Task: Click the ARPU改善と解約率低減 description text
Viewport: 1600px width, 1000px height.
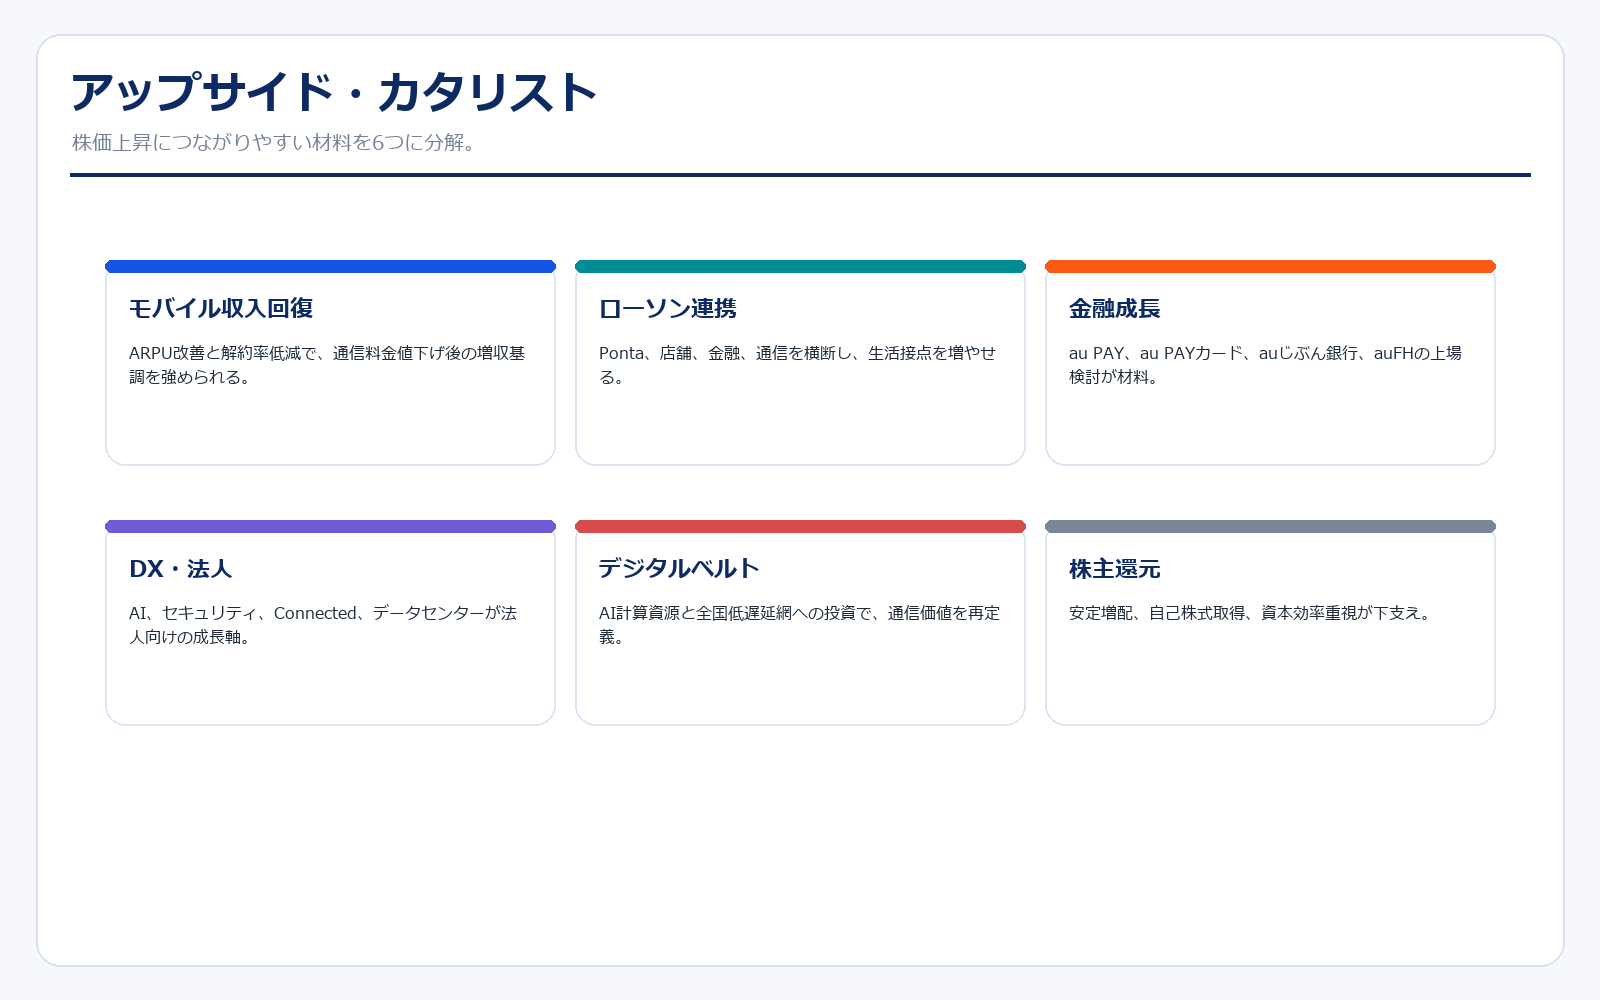Action: coord(327,365)
